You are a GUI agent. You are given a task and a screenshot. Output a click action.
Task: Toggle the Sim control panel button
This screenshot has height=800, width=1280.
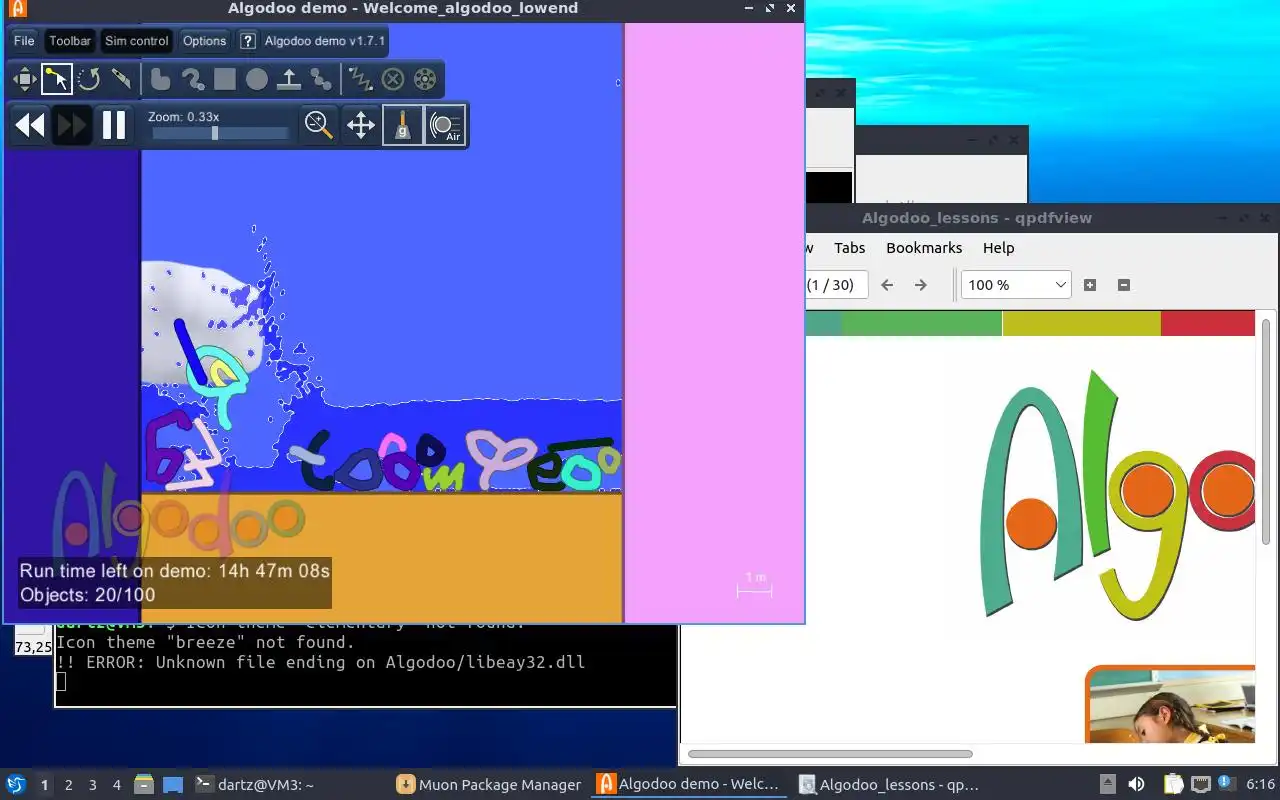coord(137,41)
